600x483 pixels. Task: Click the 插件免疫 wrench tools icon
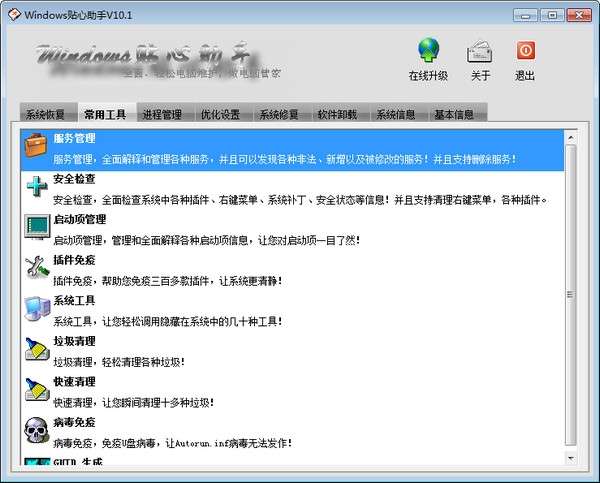coord(37,267)
